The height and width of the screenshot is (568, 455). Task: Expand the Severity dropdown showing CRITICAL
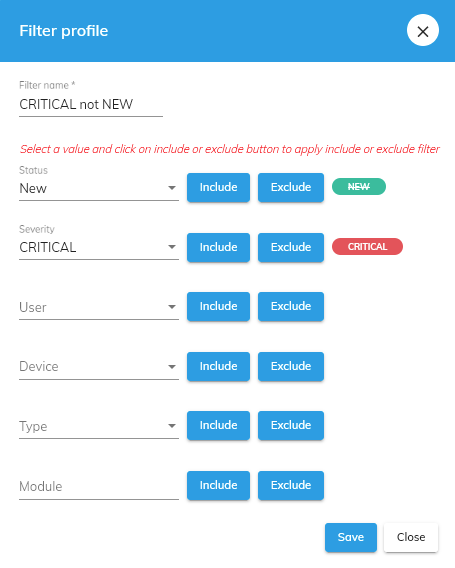pos(99,247)
